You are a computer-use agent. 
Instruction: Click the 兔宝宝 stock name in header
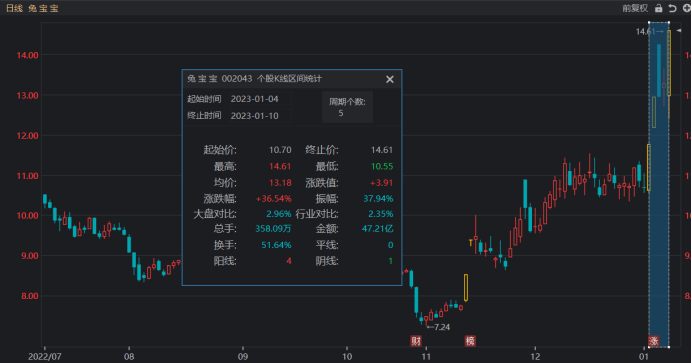43,8
